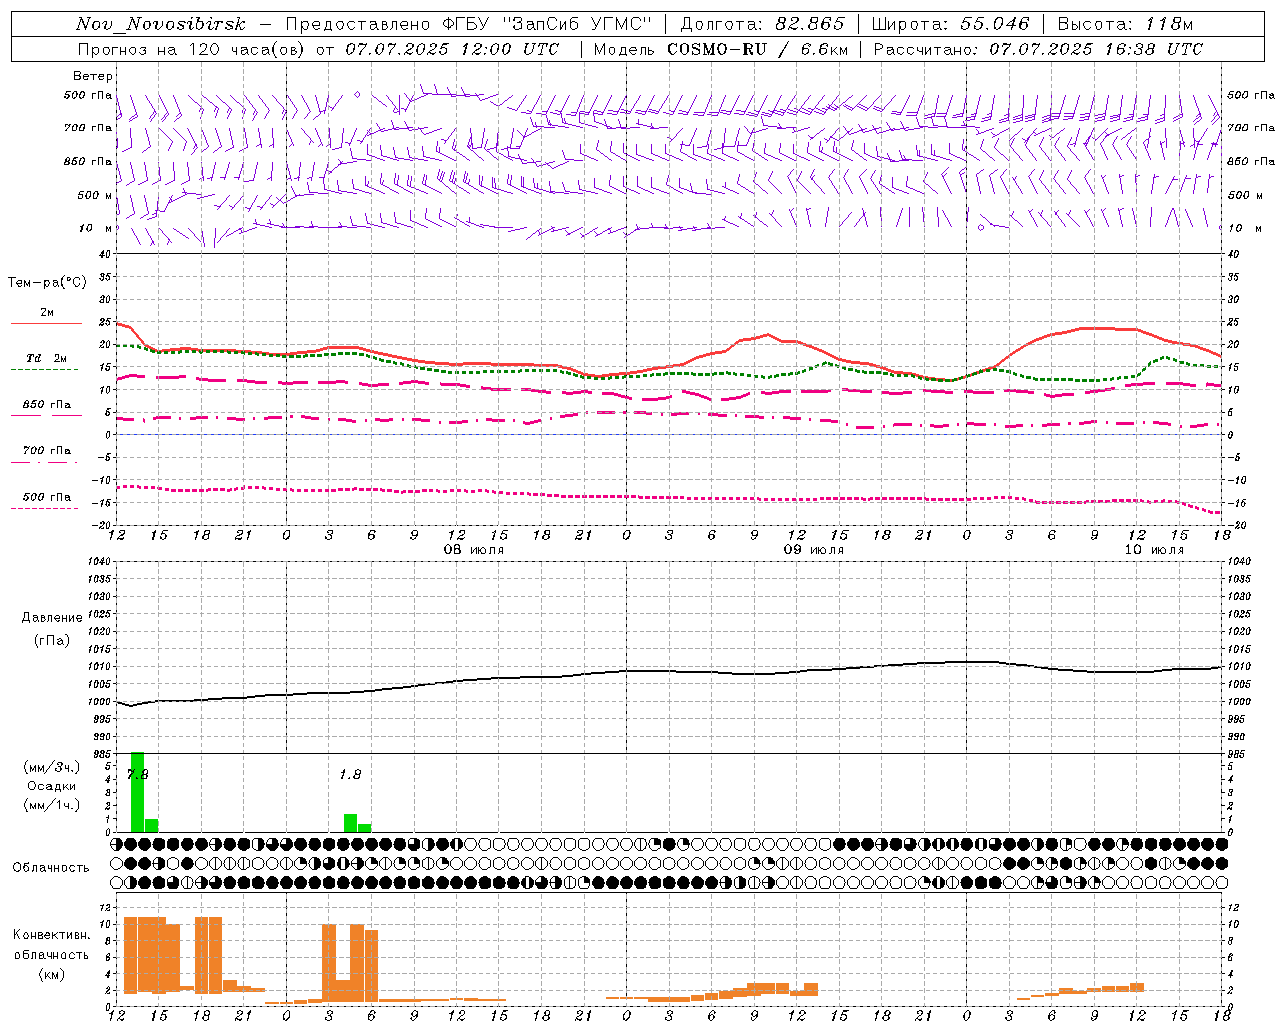Click the Тем-ра(°C) panel label
This screenshot has width=1280, height=1024.
tap(47, 283)
